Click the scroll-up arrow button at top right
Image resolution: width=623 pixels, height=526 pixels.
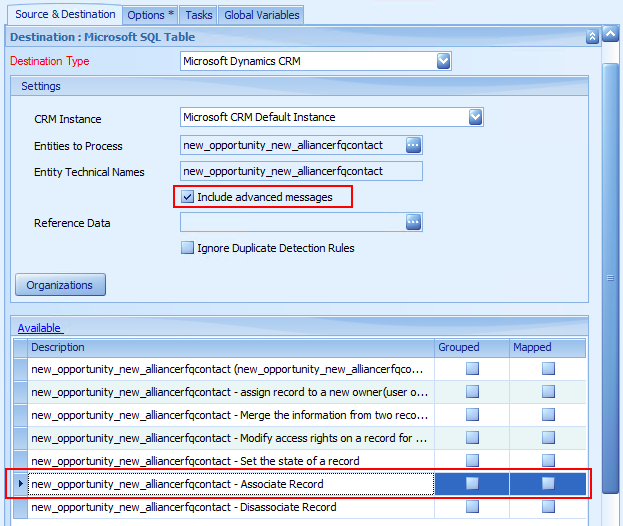(x=611, y=34)
